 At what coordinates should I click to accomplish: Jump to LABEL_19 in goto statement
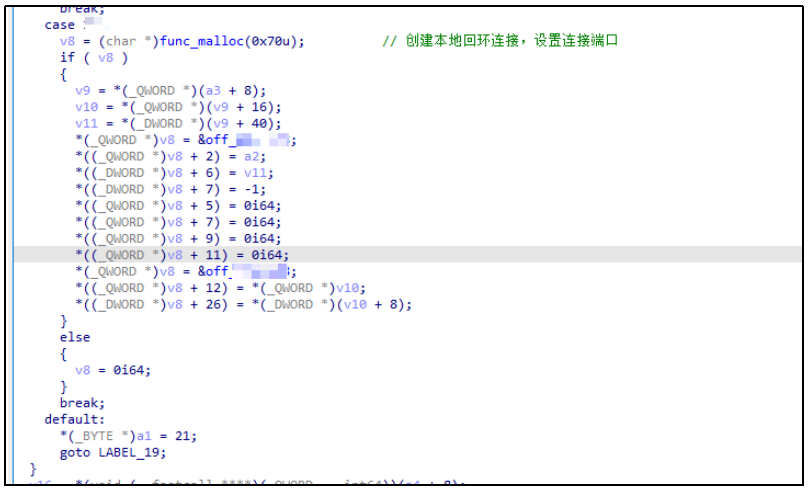click(130, 452)
